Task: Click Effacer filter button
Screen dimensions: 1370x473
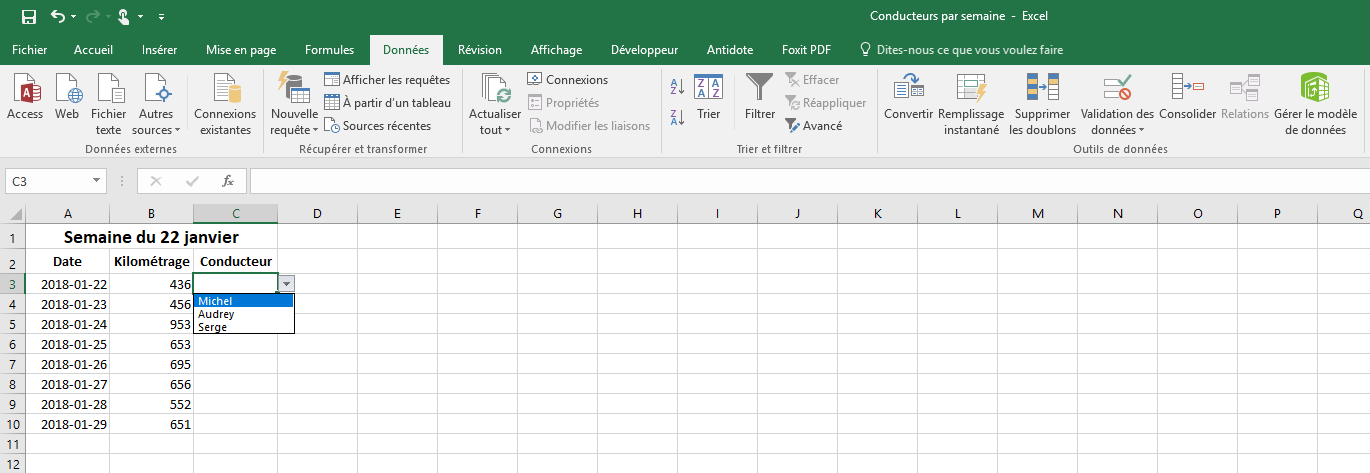Action: tap(812, 80)
